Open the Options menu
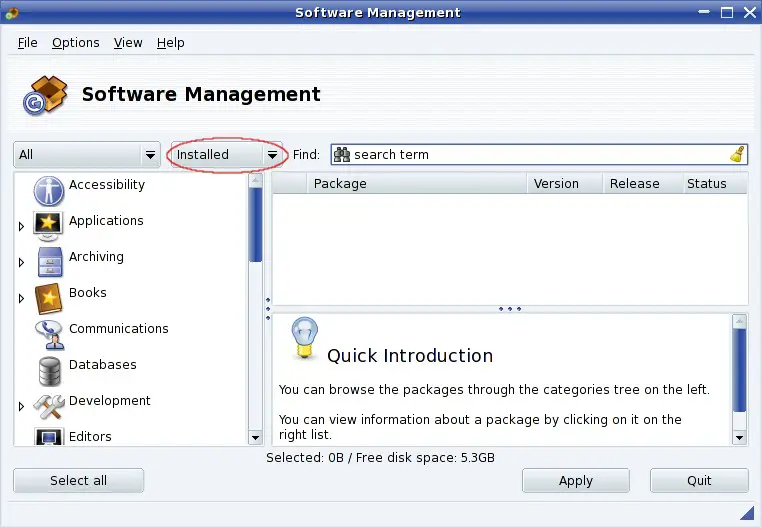This screenshot has width=762, height=528. (x=75, y=43)
